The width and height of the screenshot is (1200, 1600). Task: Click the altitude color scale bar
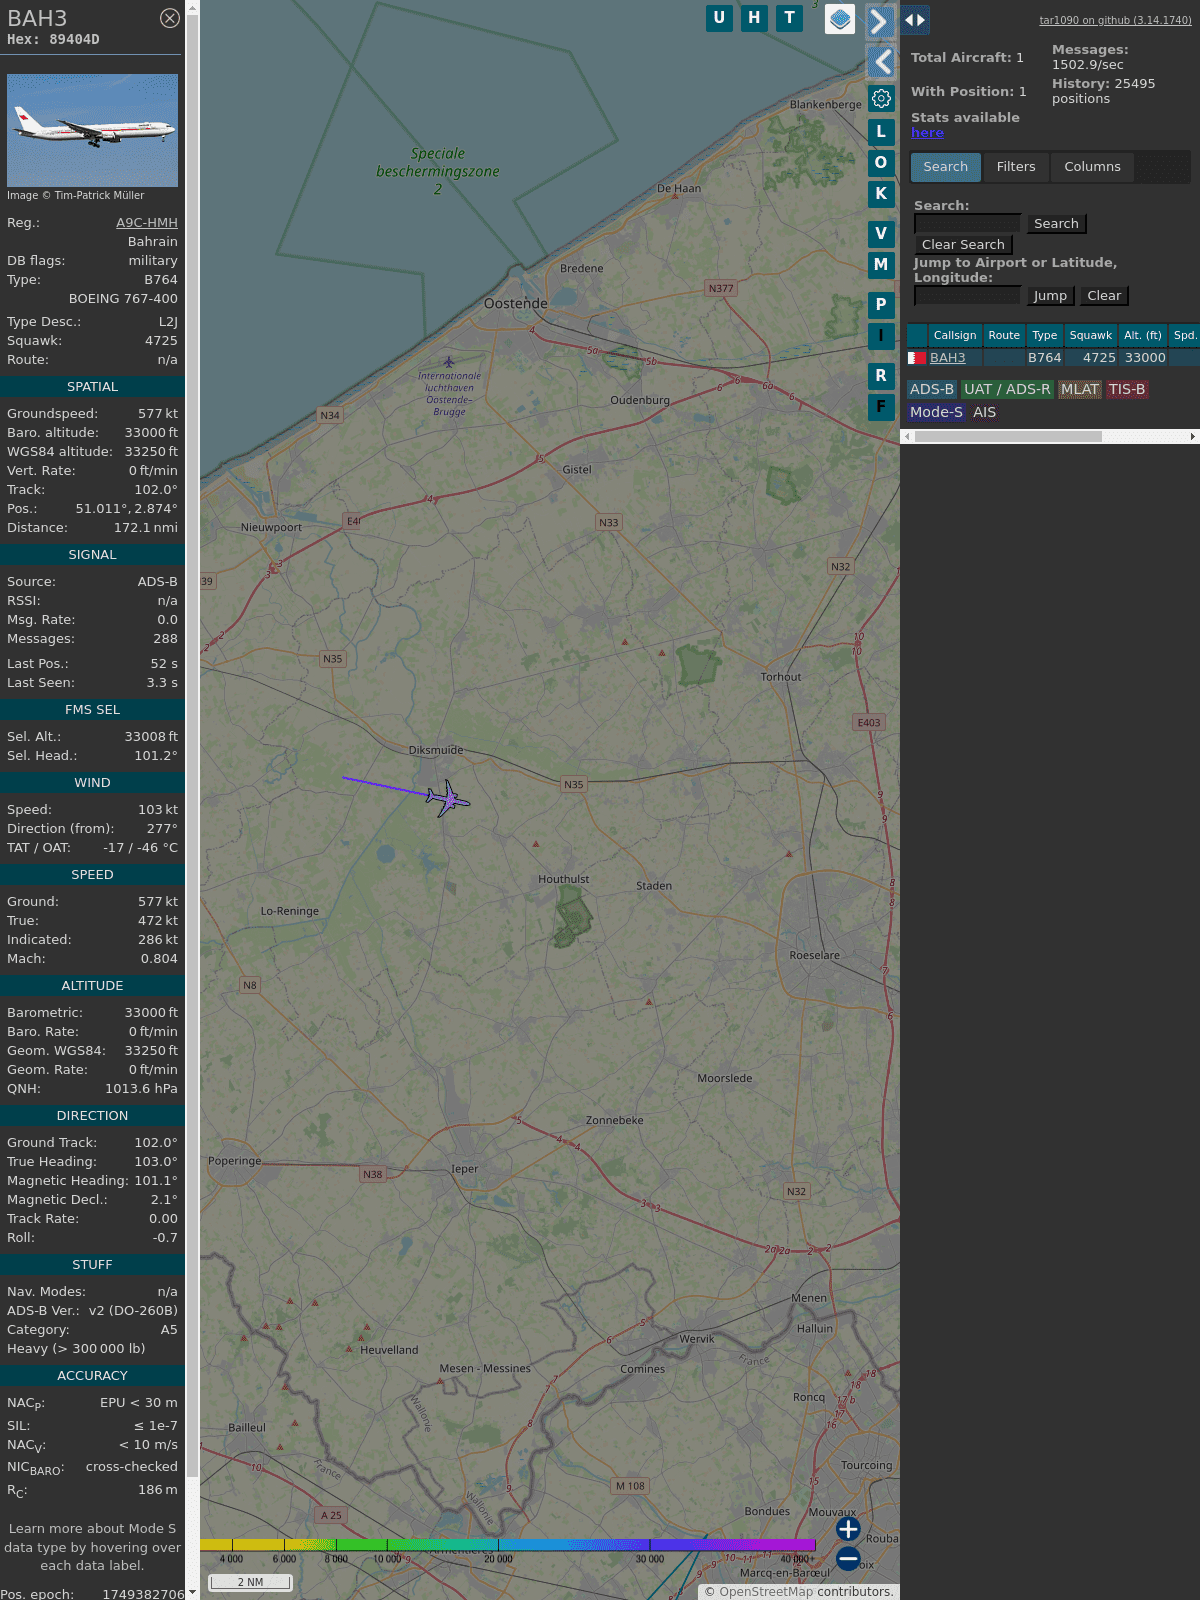508,1545
